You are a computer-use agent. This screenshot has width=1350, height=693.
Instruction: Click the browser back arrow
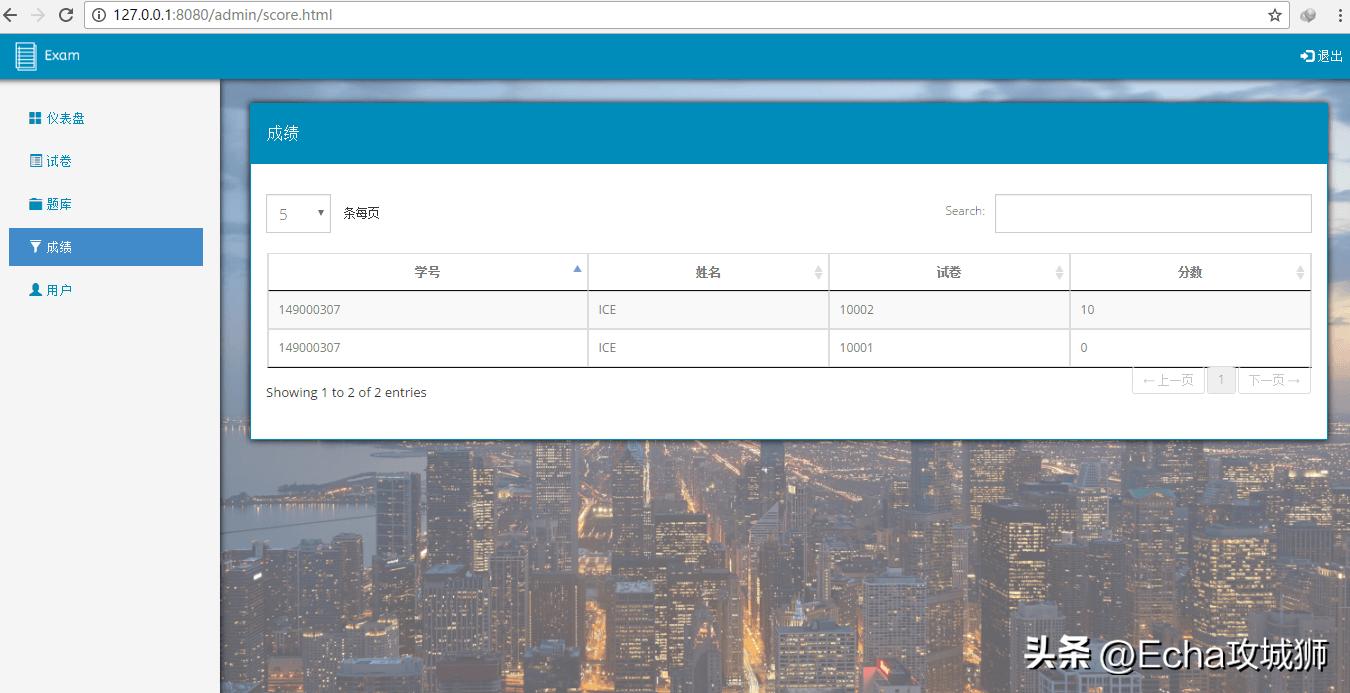(x=11, y=15)
